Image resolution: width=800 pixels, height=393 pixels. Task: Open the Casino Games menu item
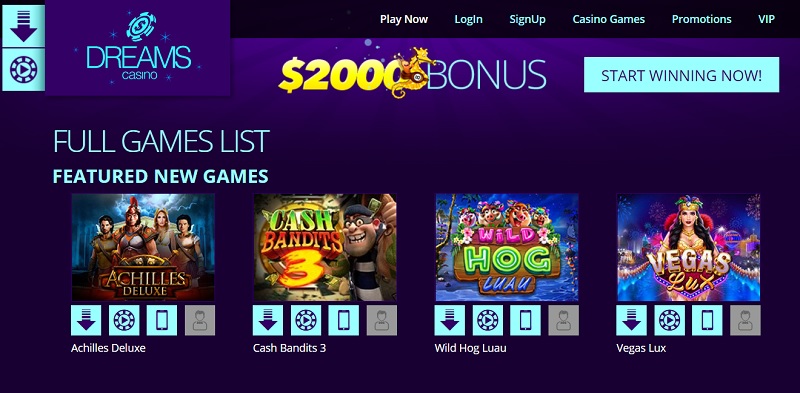tap(609, 19)
